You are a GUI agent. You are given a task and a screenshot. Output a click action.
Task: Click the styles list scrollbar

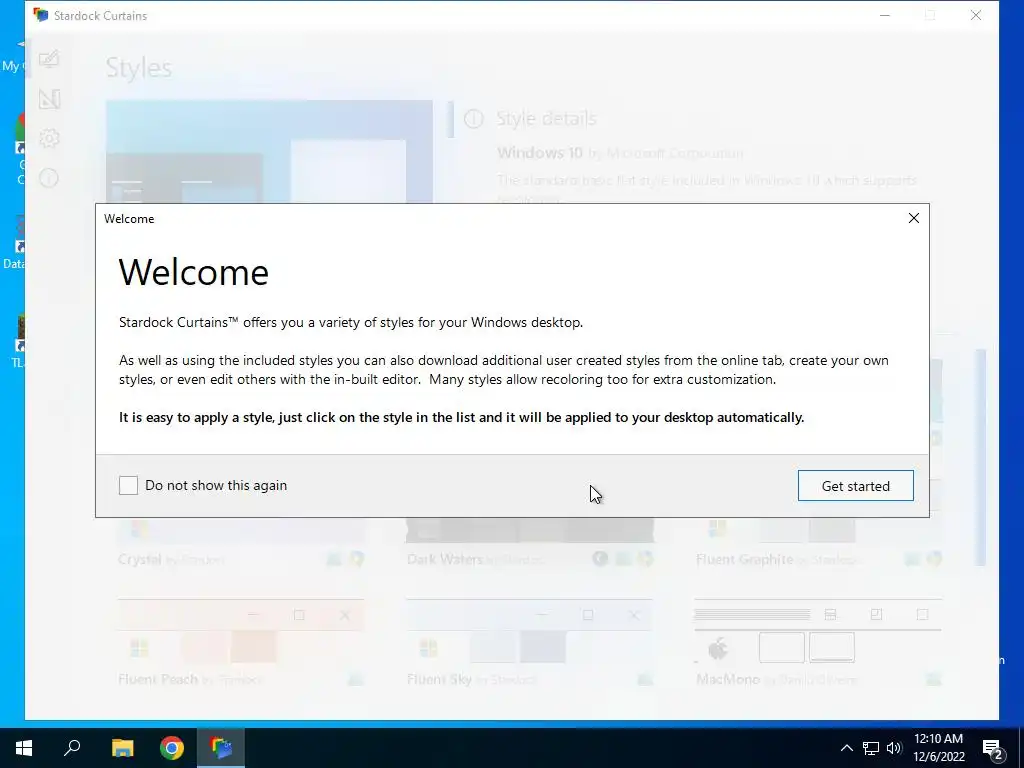click(x=980, y=457)
